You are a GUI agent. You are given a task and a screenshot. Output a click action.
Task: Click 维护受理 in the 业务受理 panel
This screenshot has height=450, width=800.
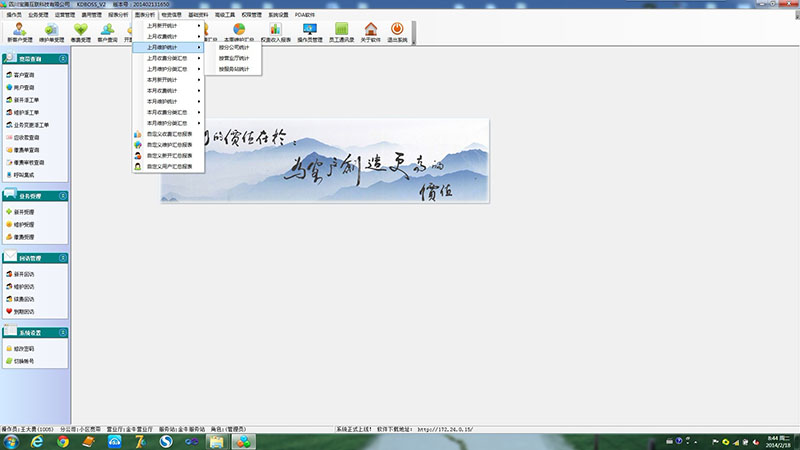pyautogui.click(x=20, y=224)
